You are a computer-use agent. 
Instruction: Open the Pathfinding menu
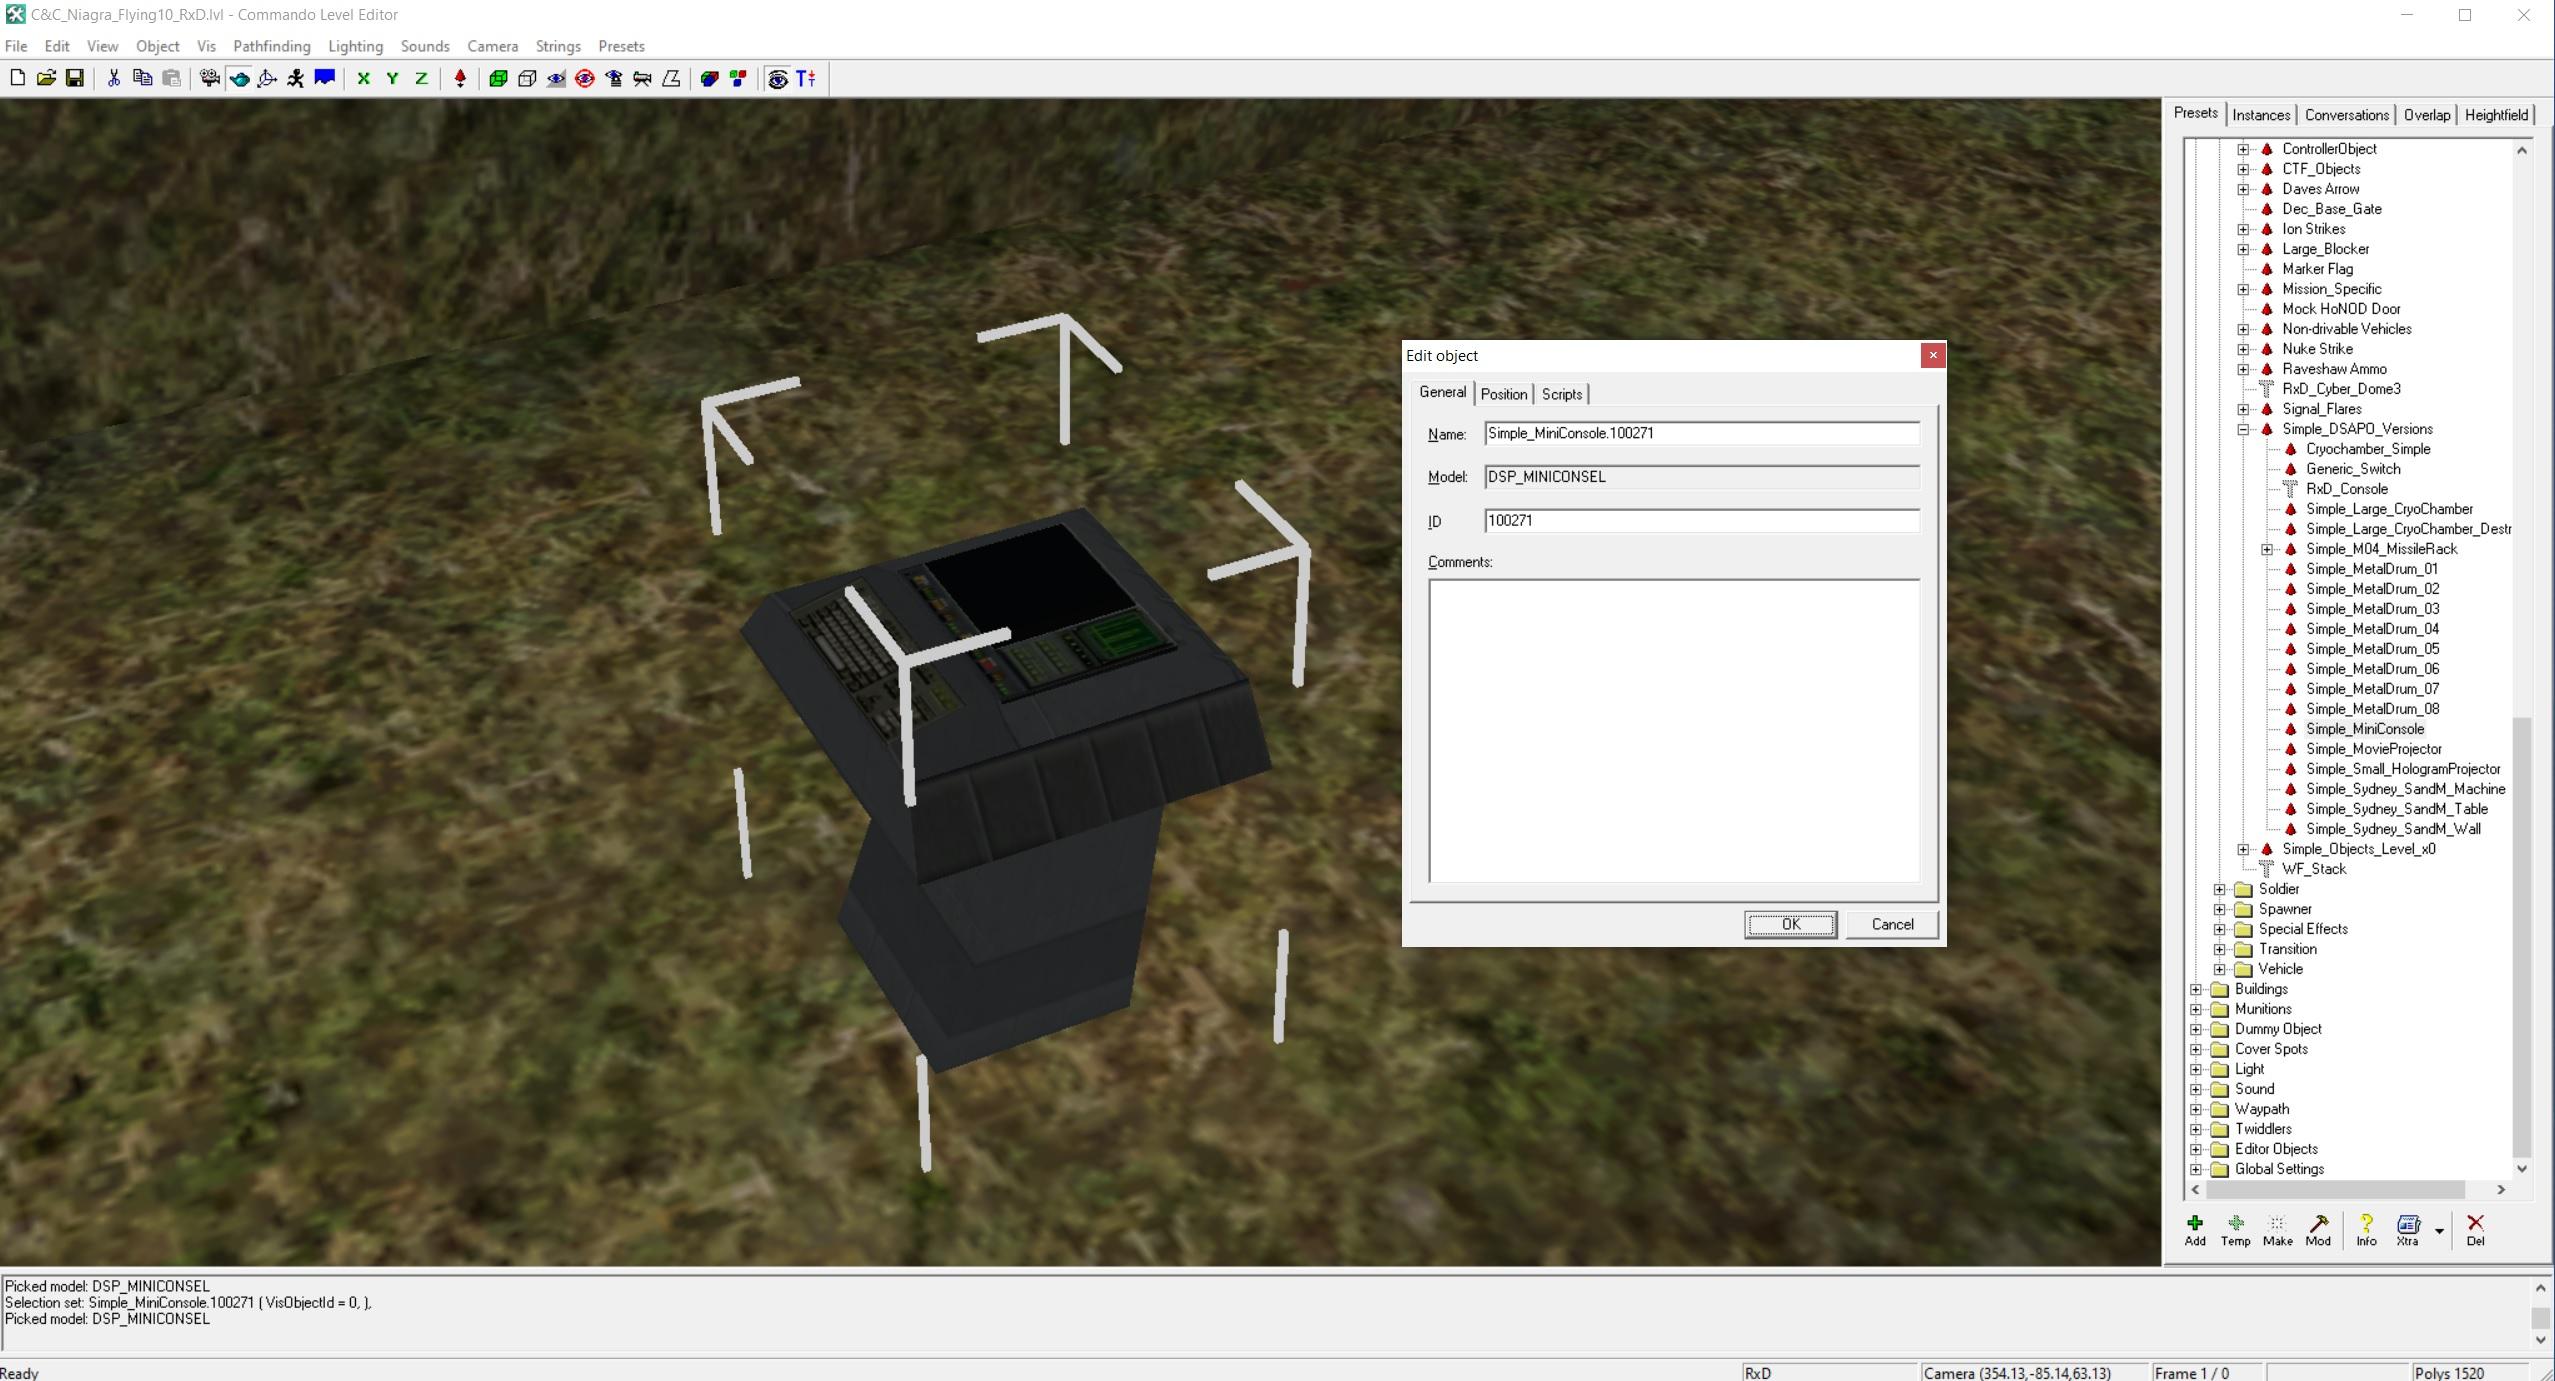pyautogui.click(x=271, y=46)
